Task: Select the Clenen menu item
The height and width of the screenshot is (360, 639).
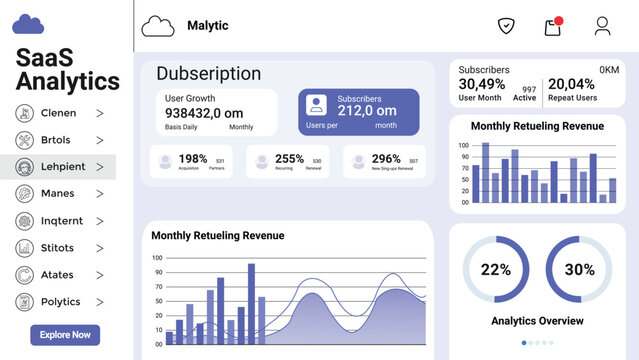Action: pos(59,113)
